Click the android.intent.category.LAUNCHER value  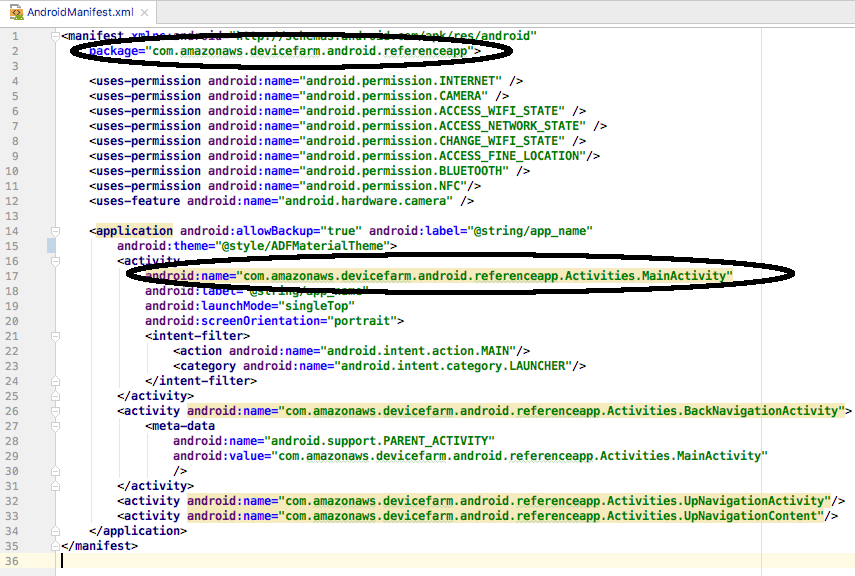pyautogui.click(x=453, y=366)
